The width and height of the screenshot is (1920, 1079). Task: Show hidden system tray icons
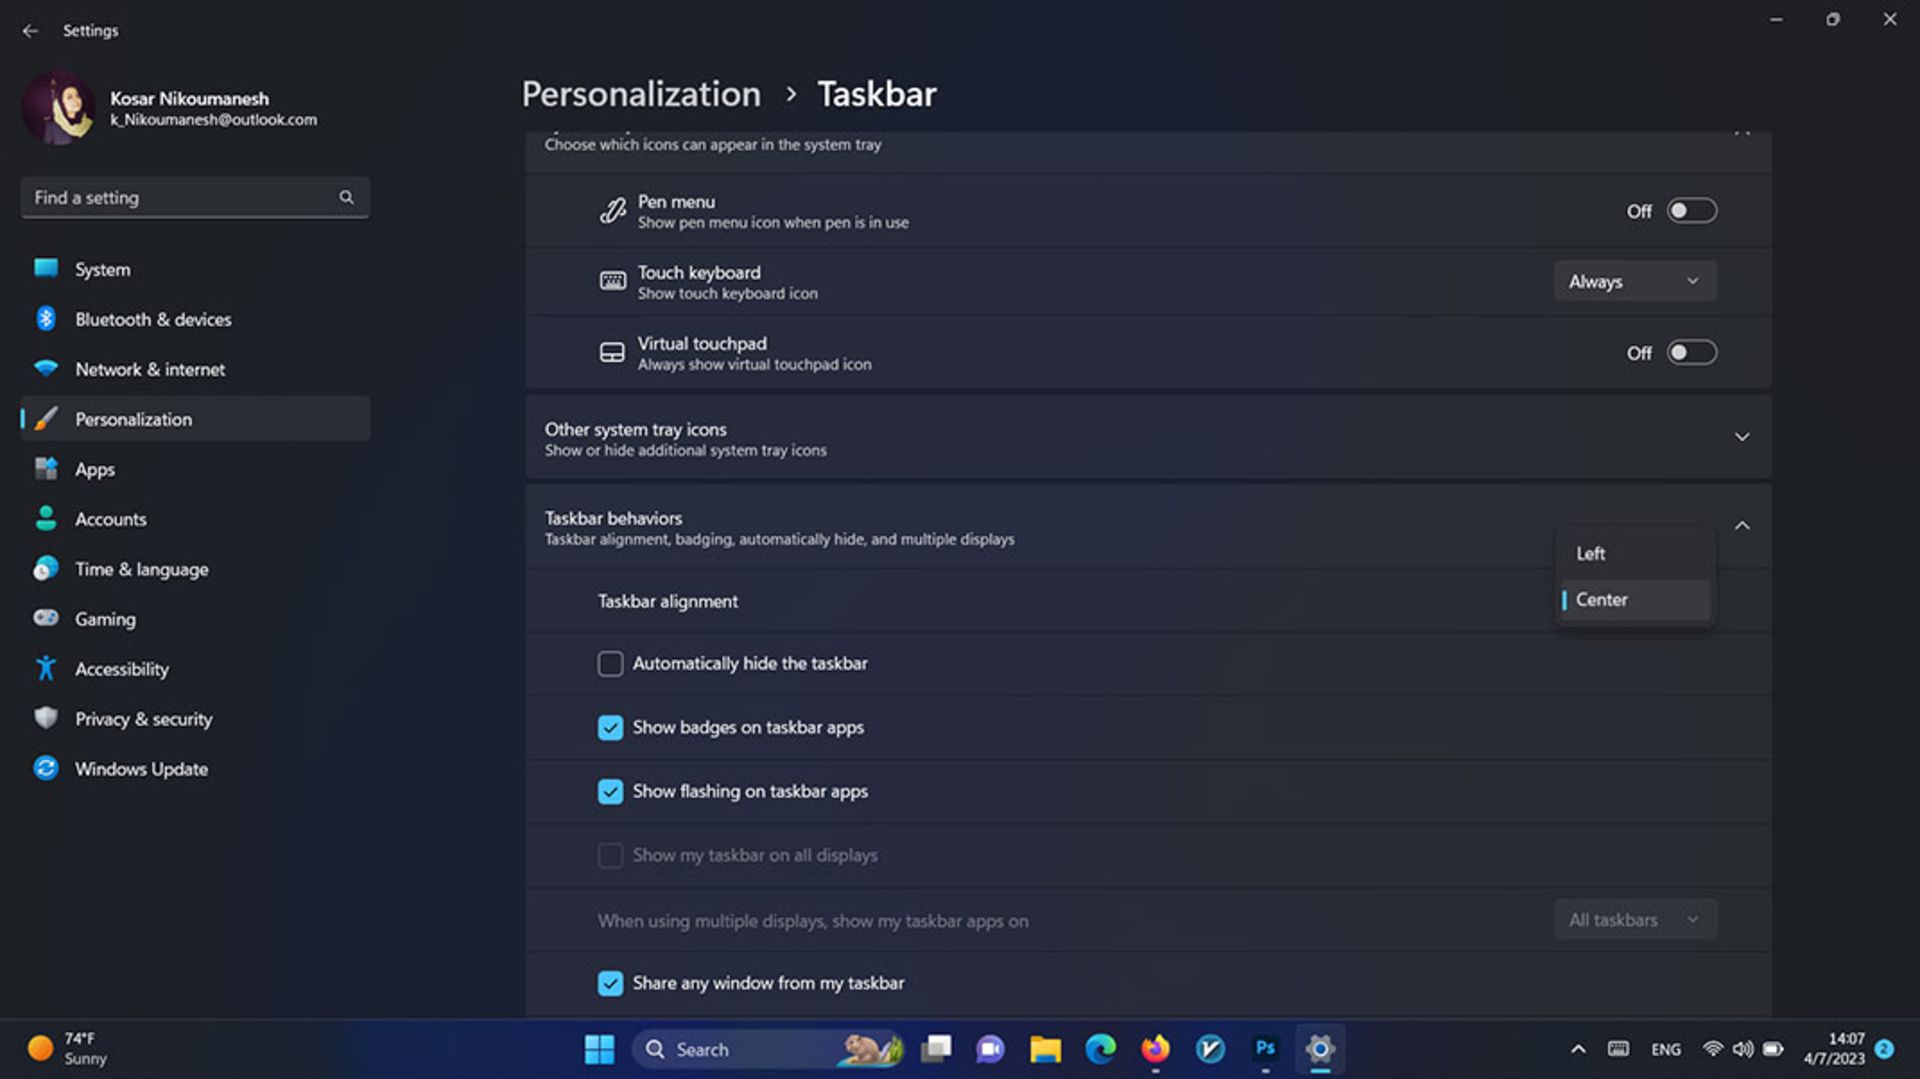[x=1577, y=1049]
